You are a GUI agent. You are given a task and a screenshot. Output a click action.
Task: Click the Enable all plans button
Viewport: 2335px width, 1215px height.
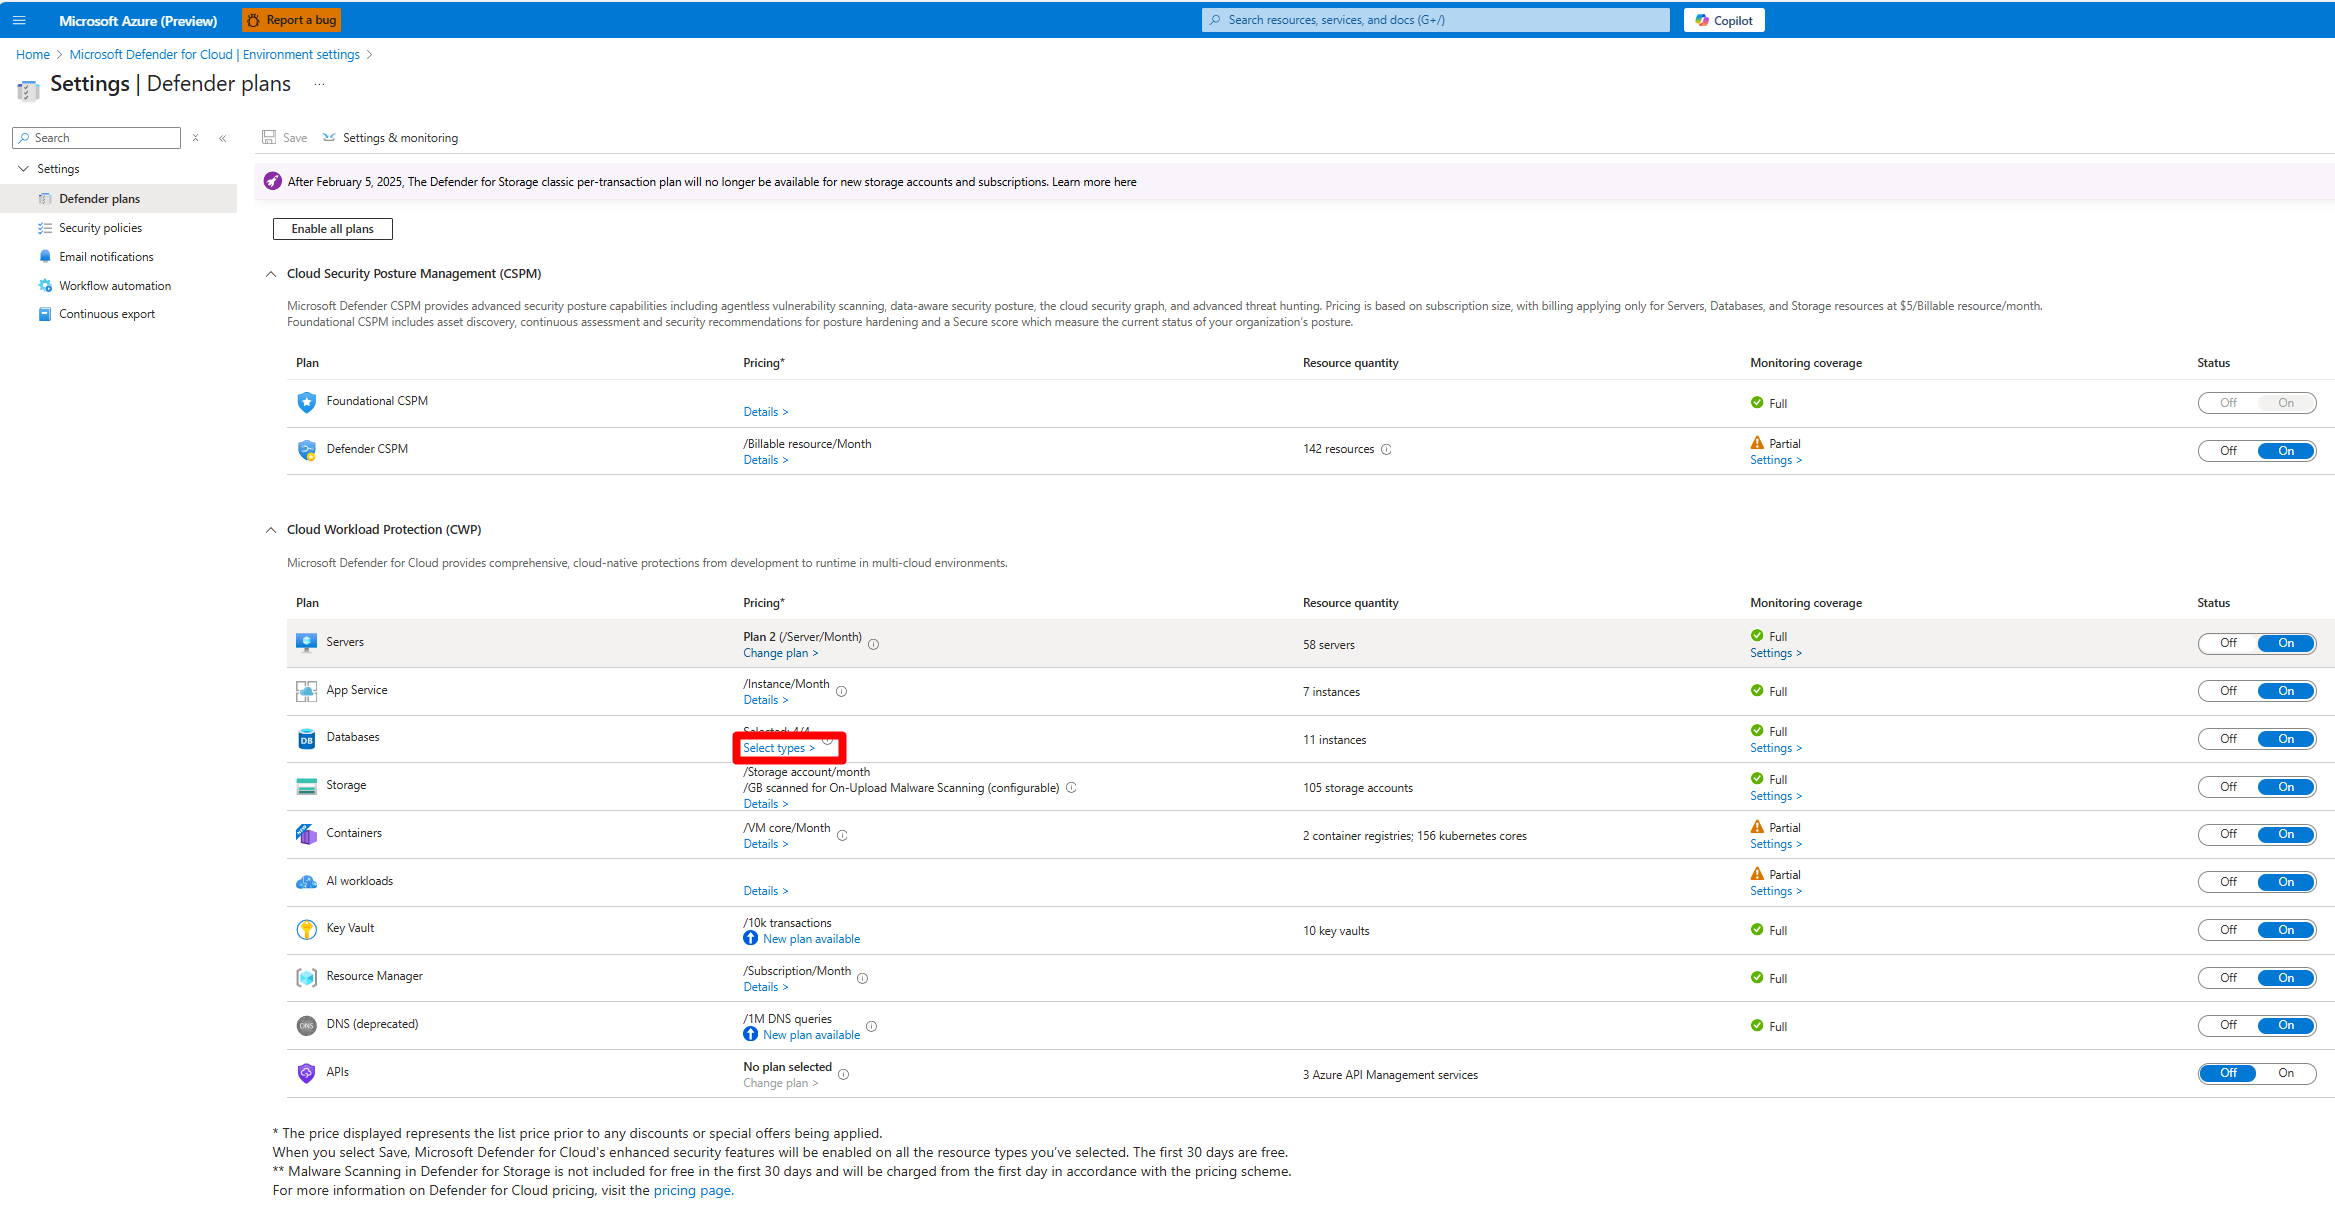tap(332, 228)
